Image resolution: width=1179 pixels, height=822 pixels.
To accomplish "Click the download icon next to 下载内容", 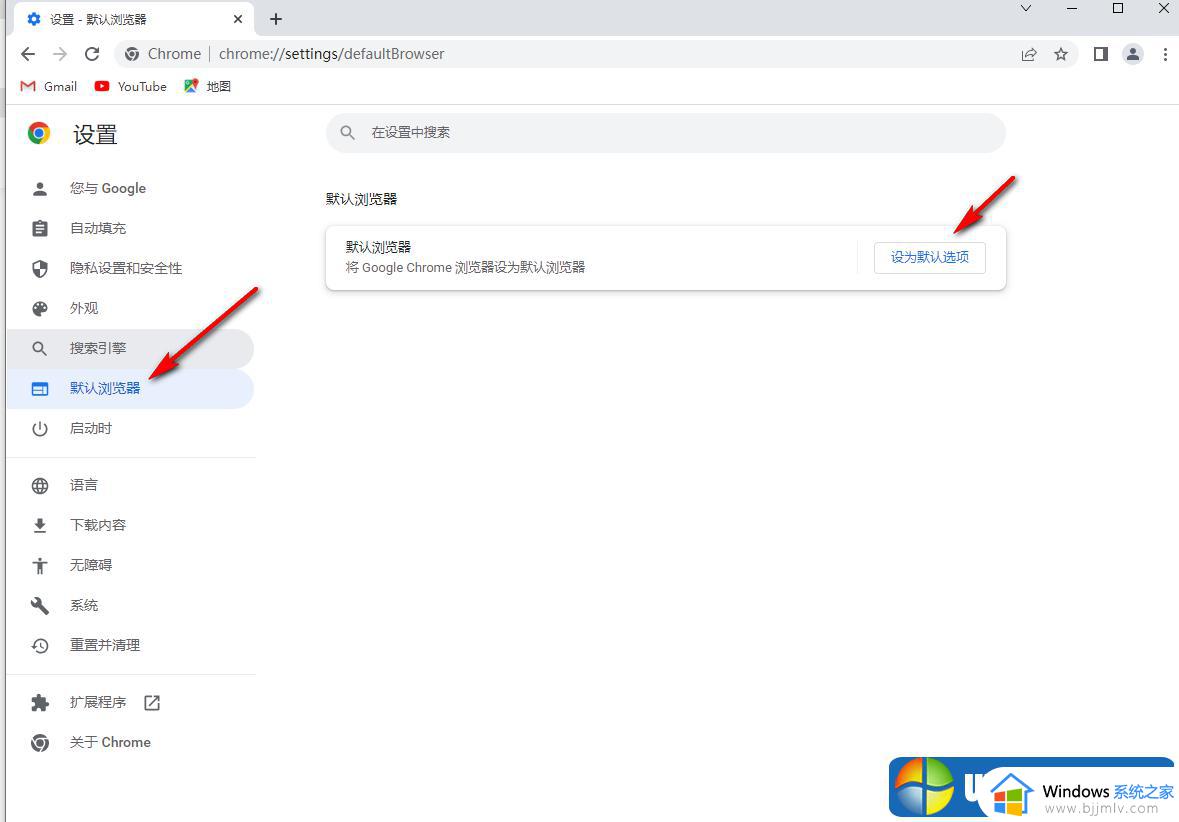I will click(40, 526).
